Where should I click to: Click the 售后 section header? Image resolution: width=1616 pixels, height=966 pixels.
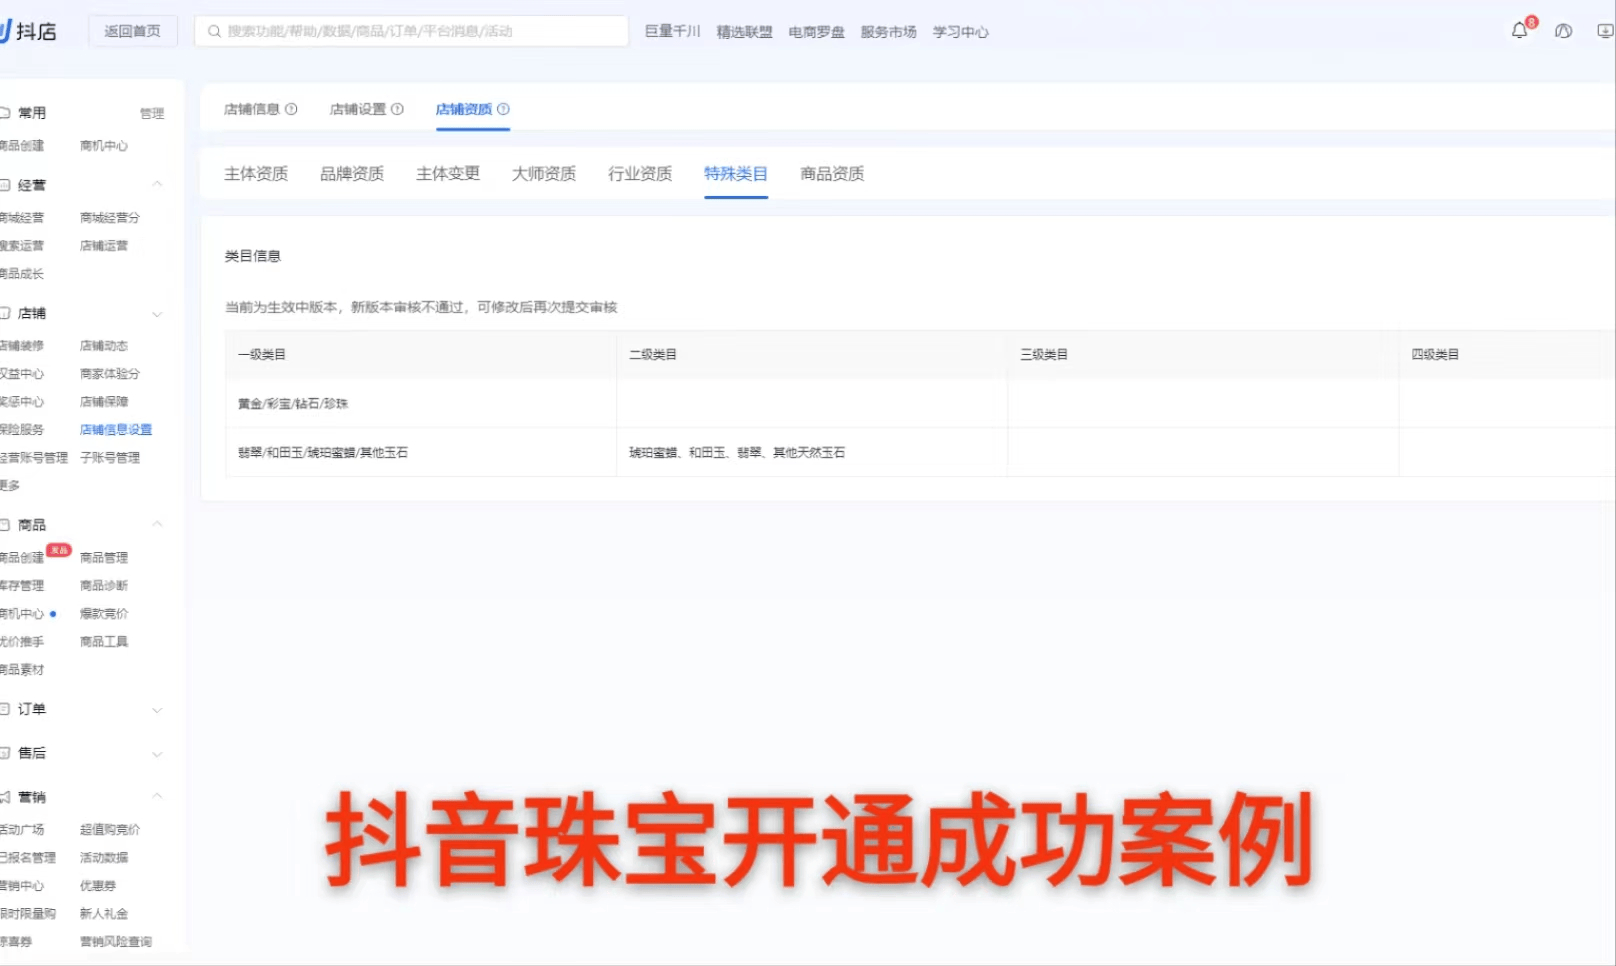coord(32,753)
